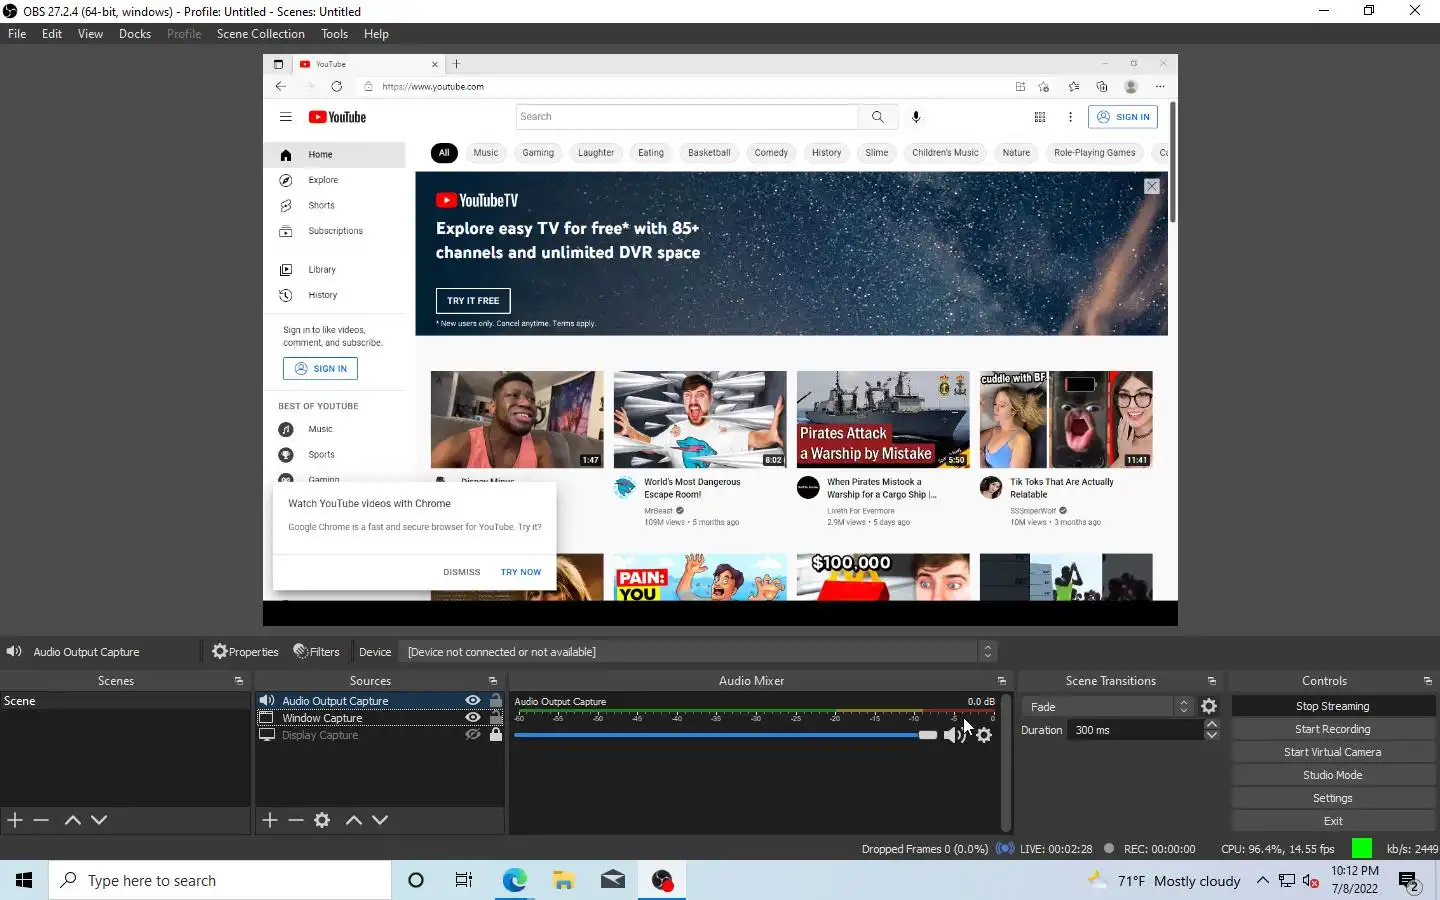Open Microsoft Edge from the taskbar
1440x900 pixels.
click(514, 880)
